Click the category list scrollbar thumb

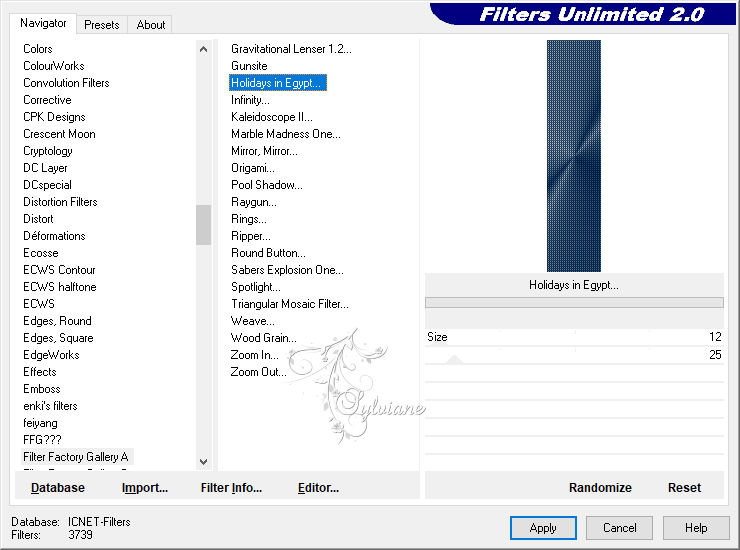203,225
